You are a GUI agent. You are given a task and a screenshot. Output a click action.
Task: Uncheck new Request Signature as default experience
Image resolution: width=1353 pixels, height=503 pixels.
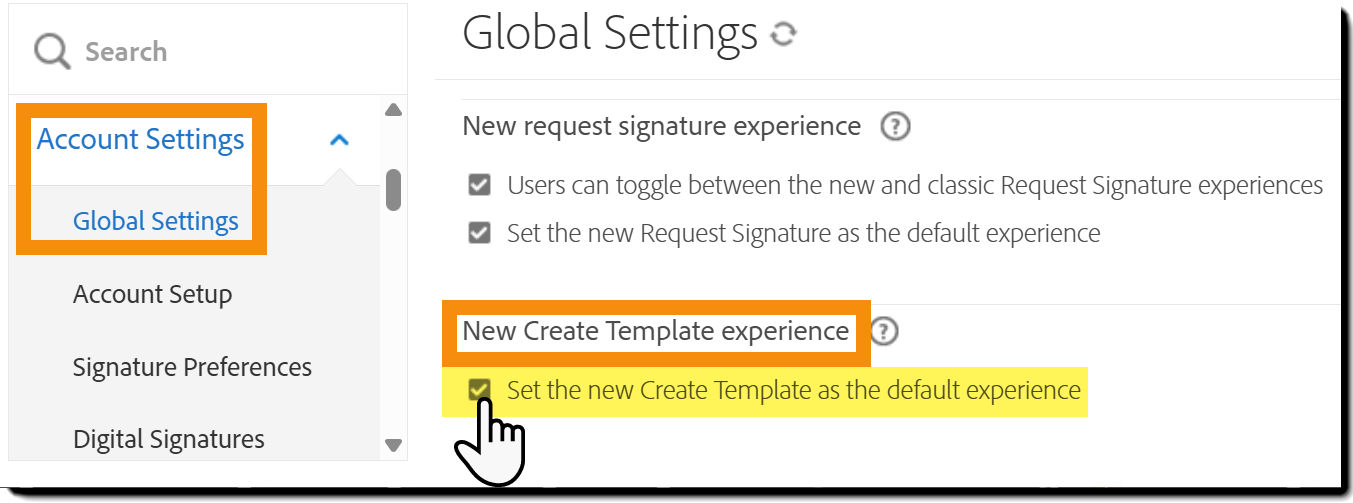point(480,233)
